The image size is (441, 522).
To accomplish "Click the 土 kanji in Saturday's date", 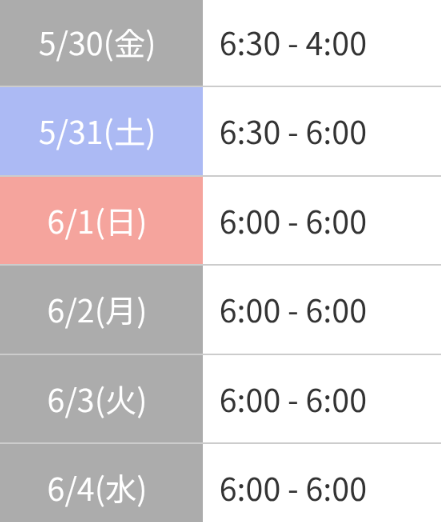I will click(x=130, y=133).
